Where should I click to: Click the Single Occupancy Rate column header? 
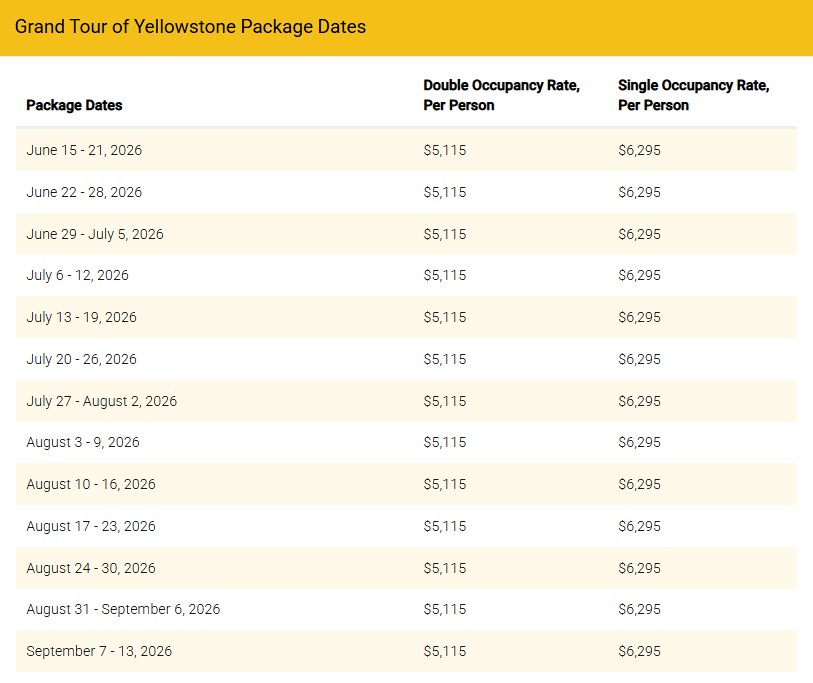pos(693,95)
